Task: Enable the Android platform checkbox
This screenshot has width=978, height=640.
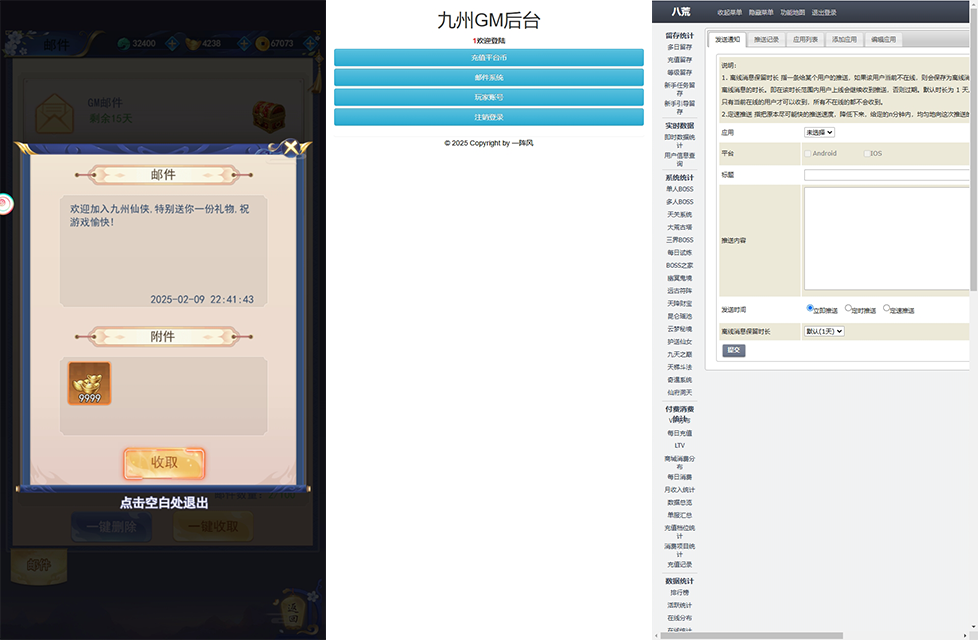Action: pos(807,153)
